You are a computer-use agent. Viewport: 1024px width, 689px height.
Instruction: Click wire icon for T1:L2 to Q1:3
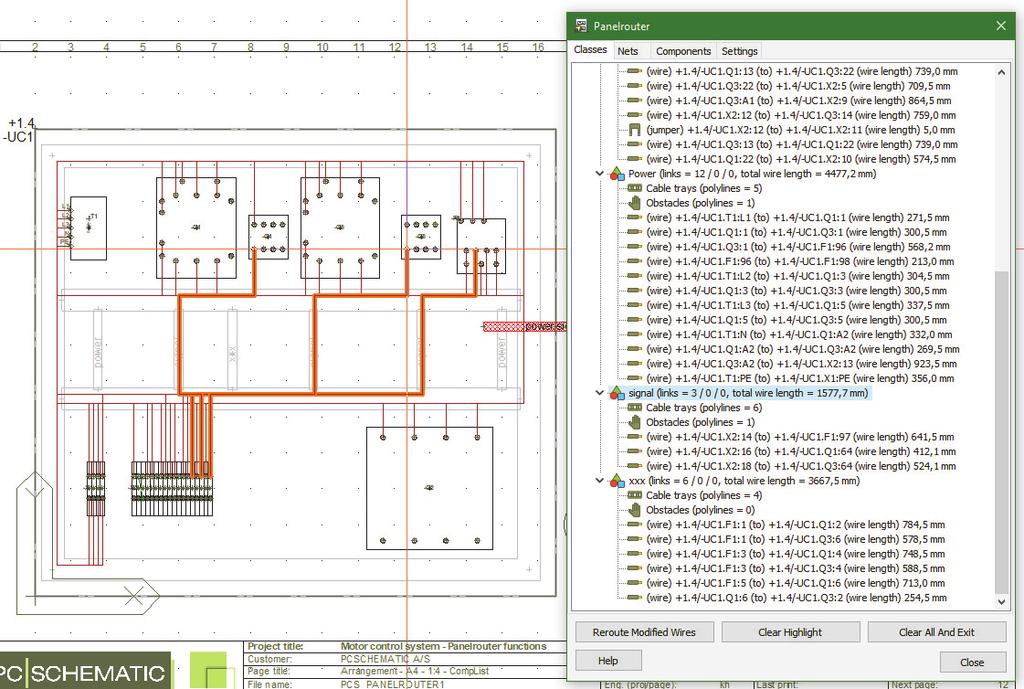point(634,276)
